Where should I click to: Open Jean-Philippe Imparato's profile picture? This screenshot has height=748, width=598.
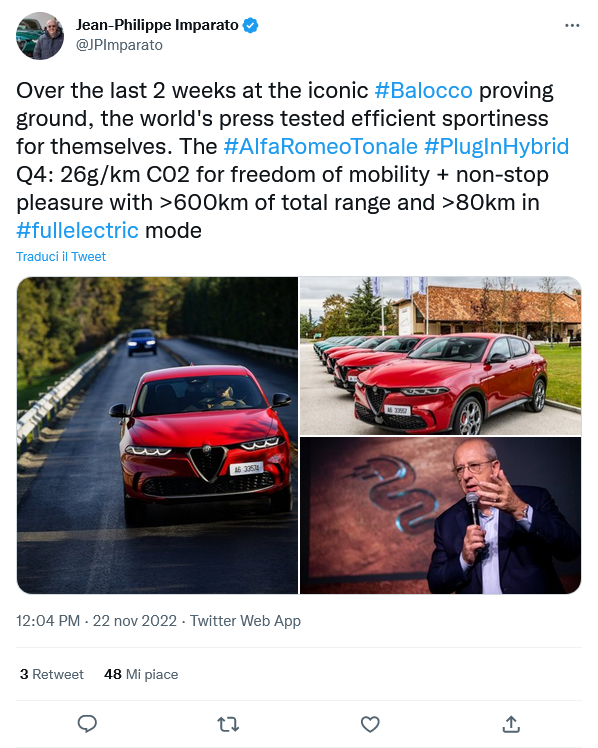click(x=40, y=36)
